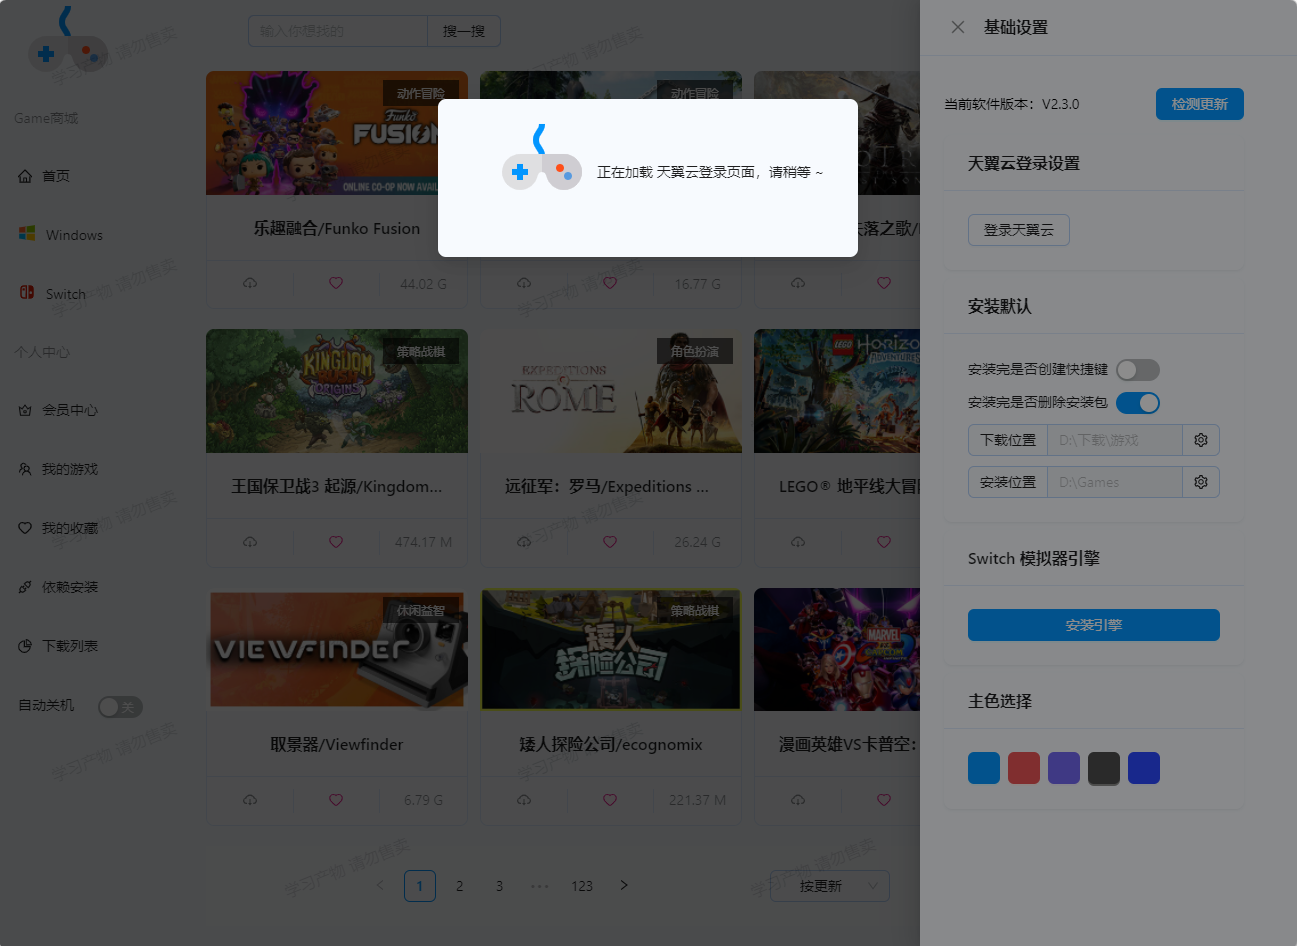Viewport: 1297px width, 946px height.
Task: Click the 检测更新 button
Action: 1199,104
